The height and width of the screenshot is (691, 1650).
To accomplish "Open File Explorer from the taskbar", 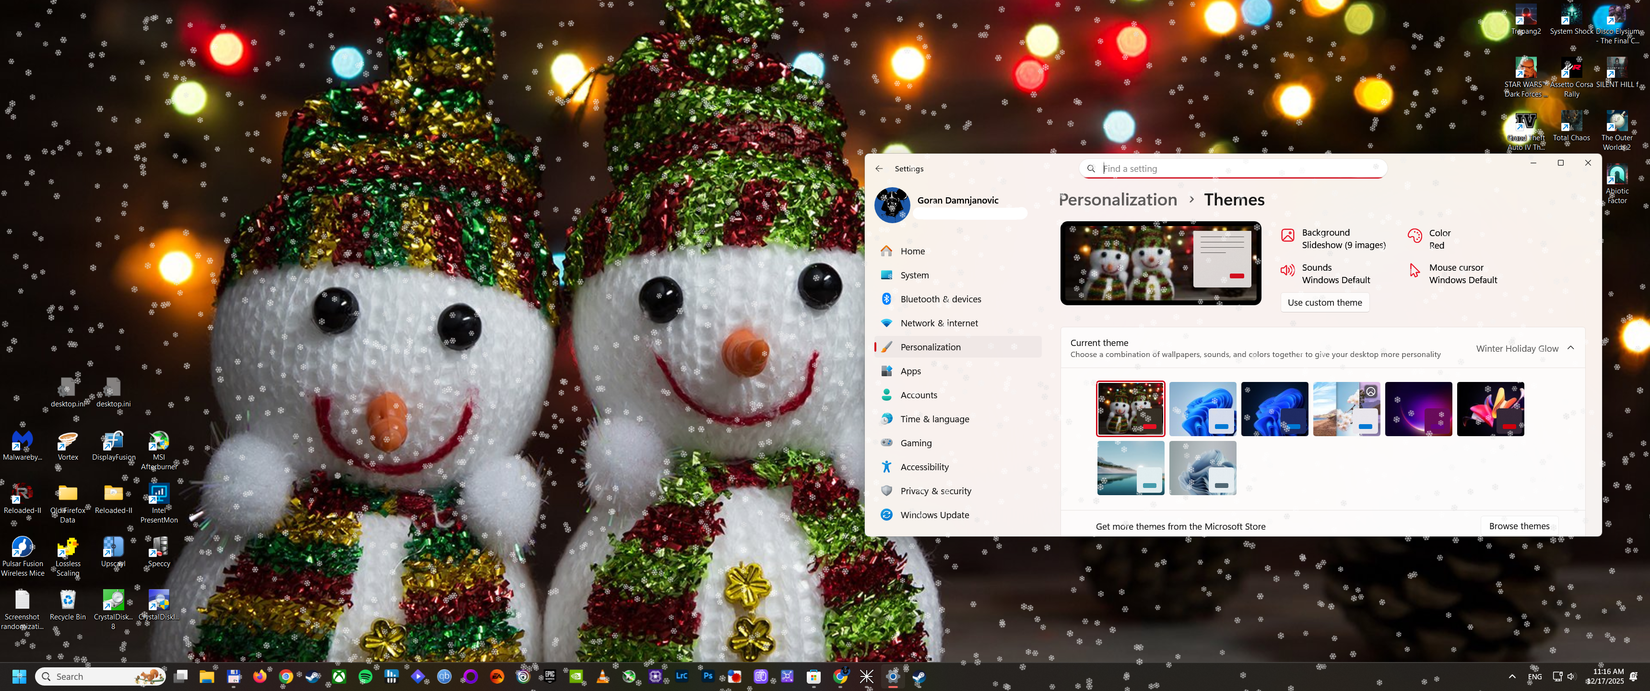I will (207, 677).
